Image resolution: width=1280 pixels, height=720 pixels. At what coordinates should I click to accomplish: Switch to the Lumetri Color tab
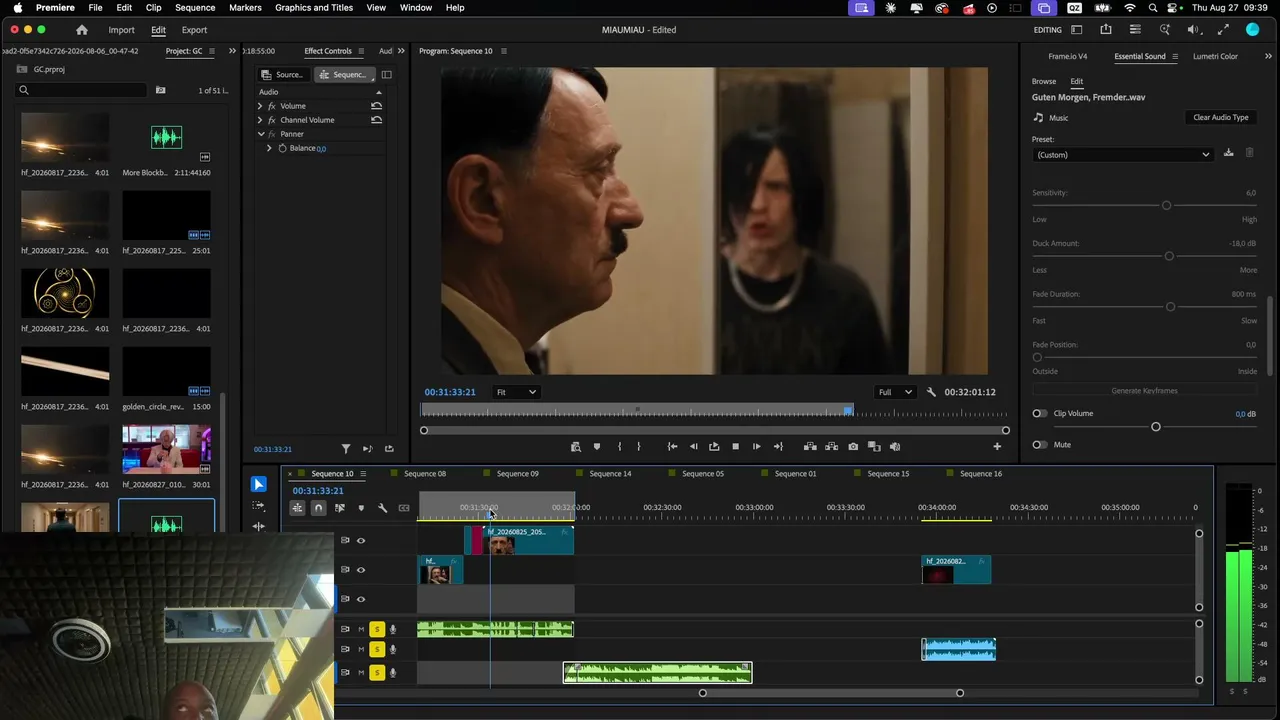click(x=1215, y=57)
